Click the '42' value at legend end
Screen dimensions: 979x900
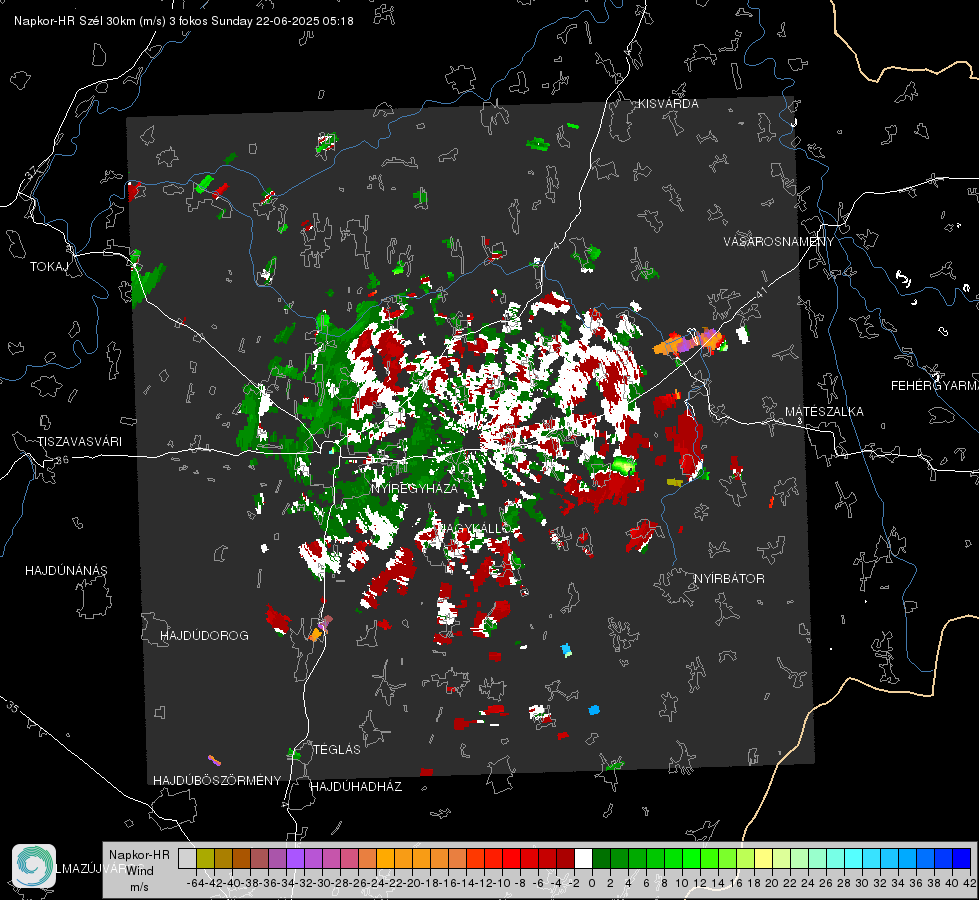969,883
